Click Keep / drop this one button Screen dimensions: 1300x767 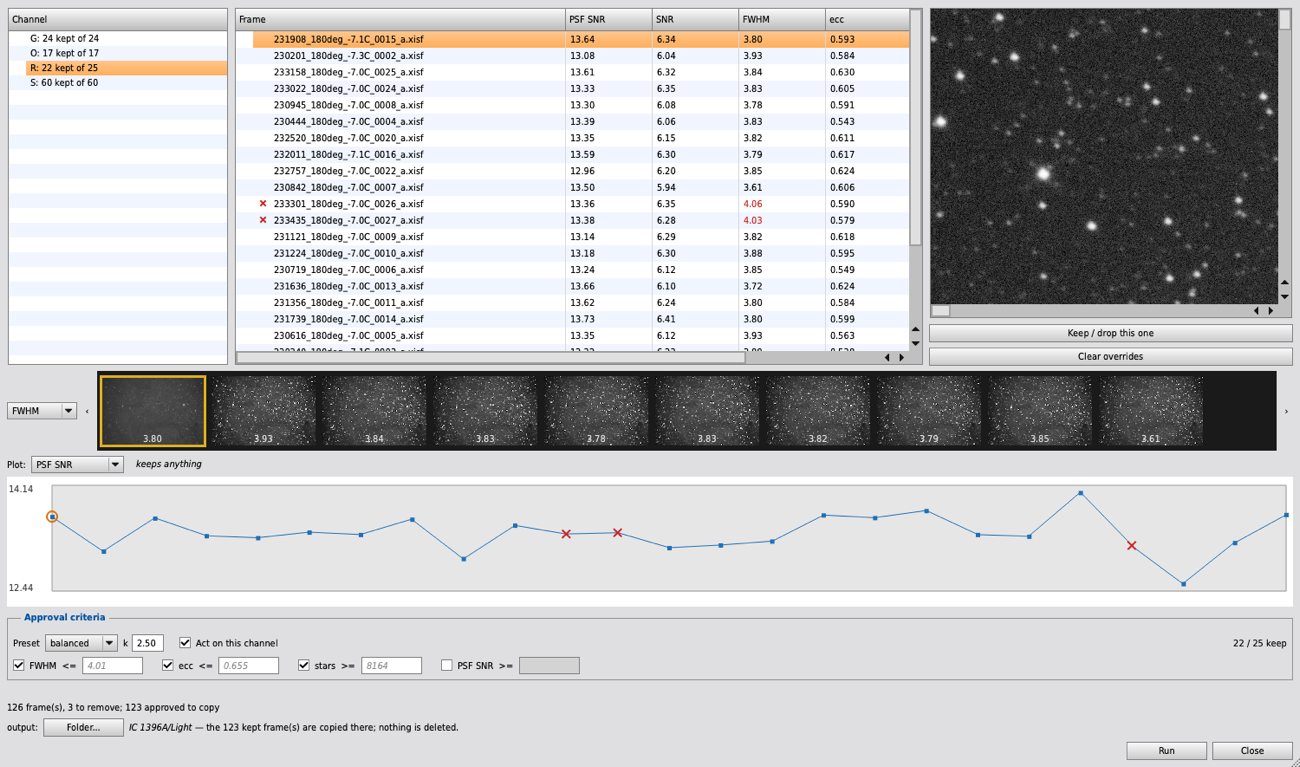(x=1110, y=333)
